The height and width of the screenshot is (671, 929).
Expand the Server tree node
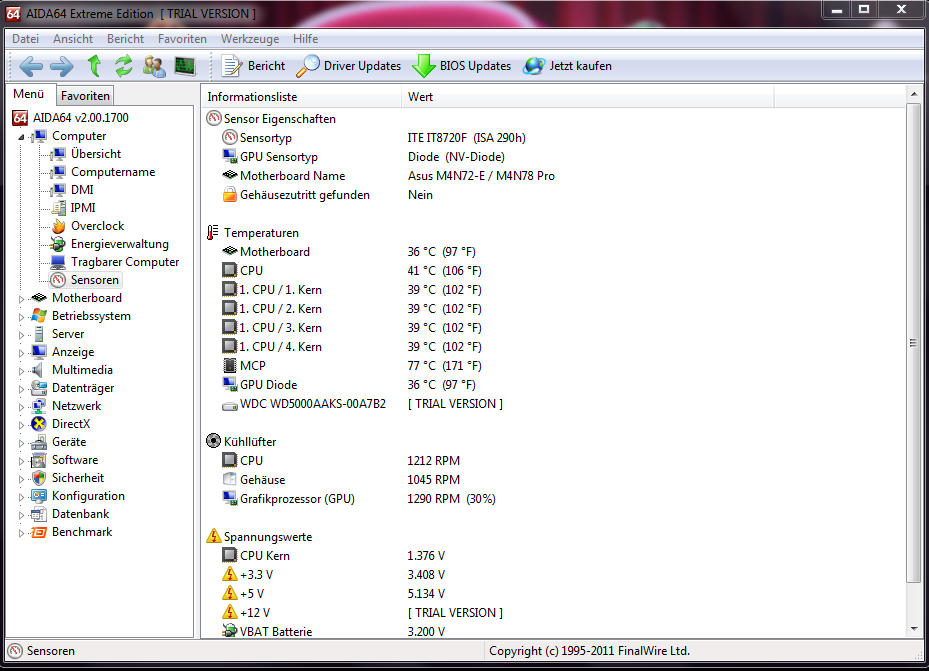(x=21, y=335)
